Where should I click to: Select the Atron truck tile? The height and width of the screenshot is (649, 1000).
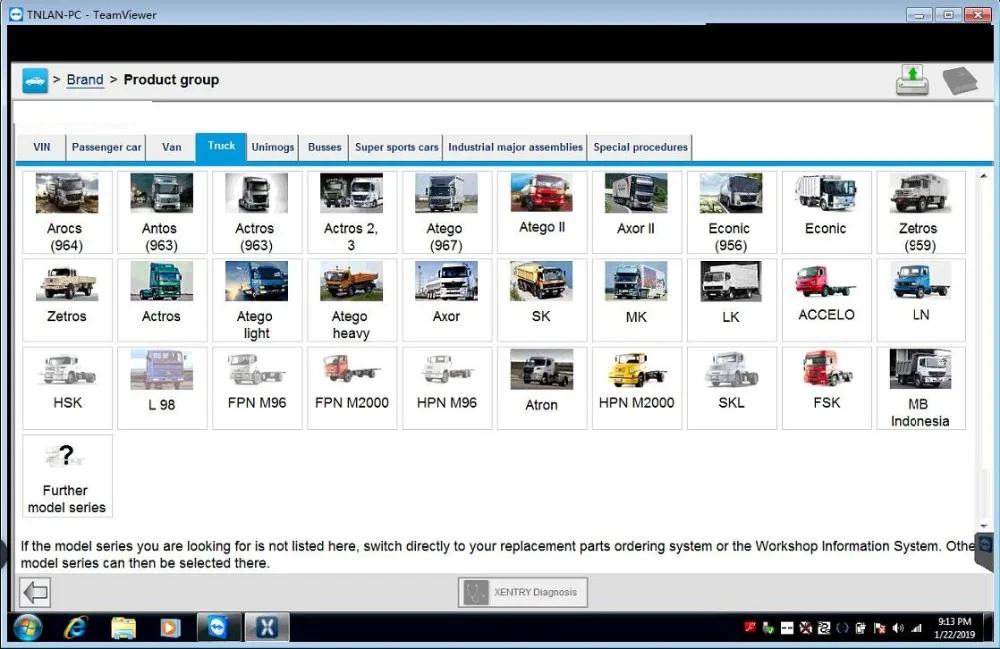[x=541, y=388]
